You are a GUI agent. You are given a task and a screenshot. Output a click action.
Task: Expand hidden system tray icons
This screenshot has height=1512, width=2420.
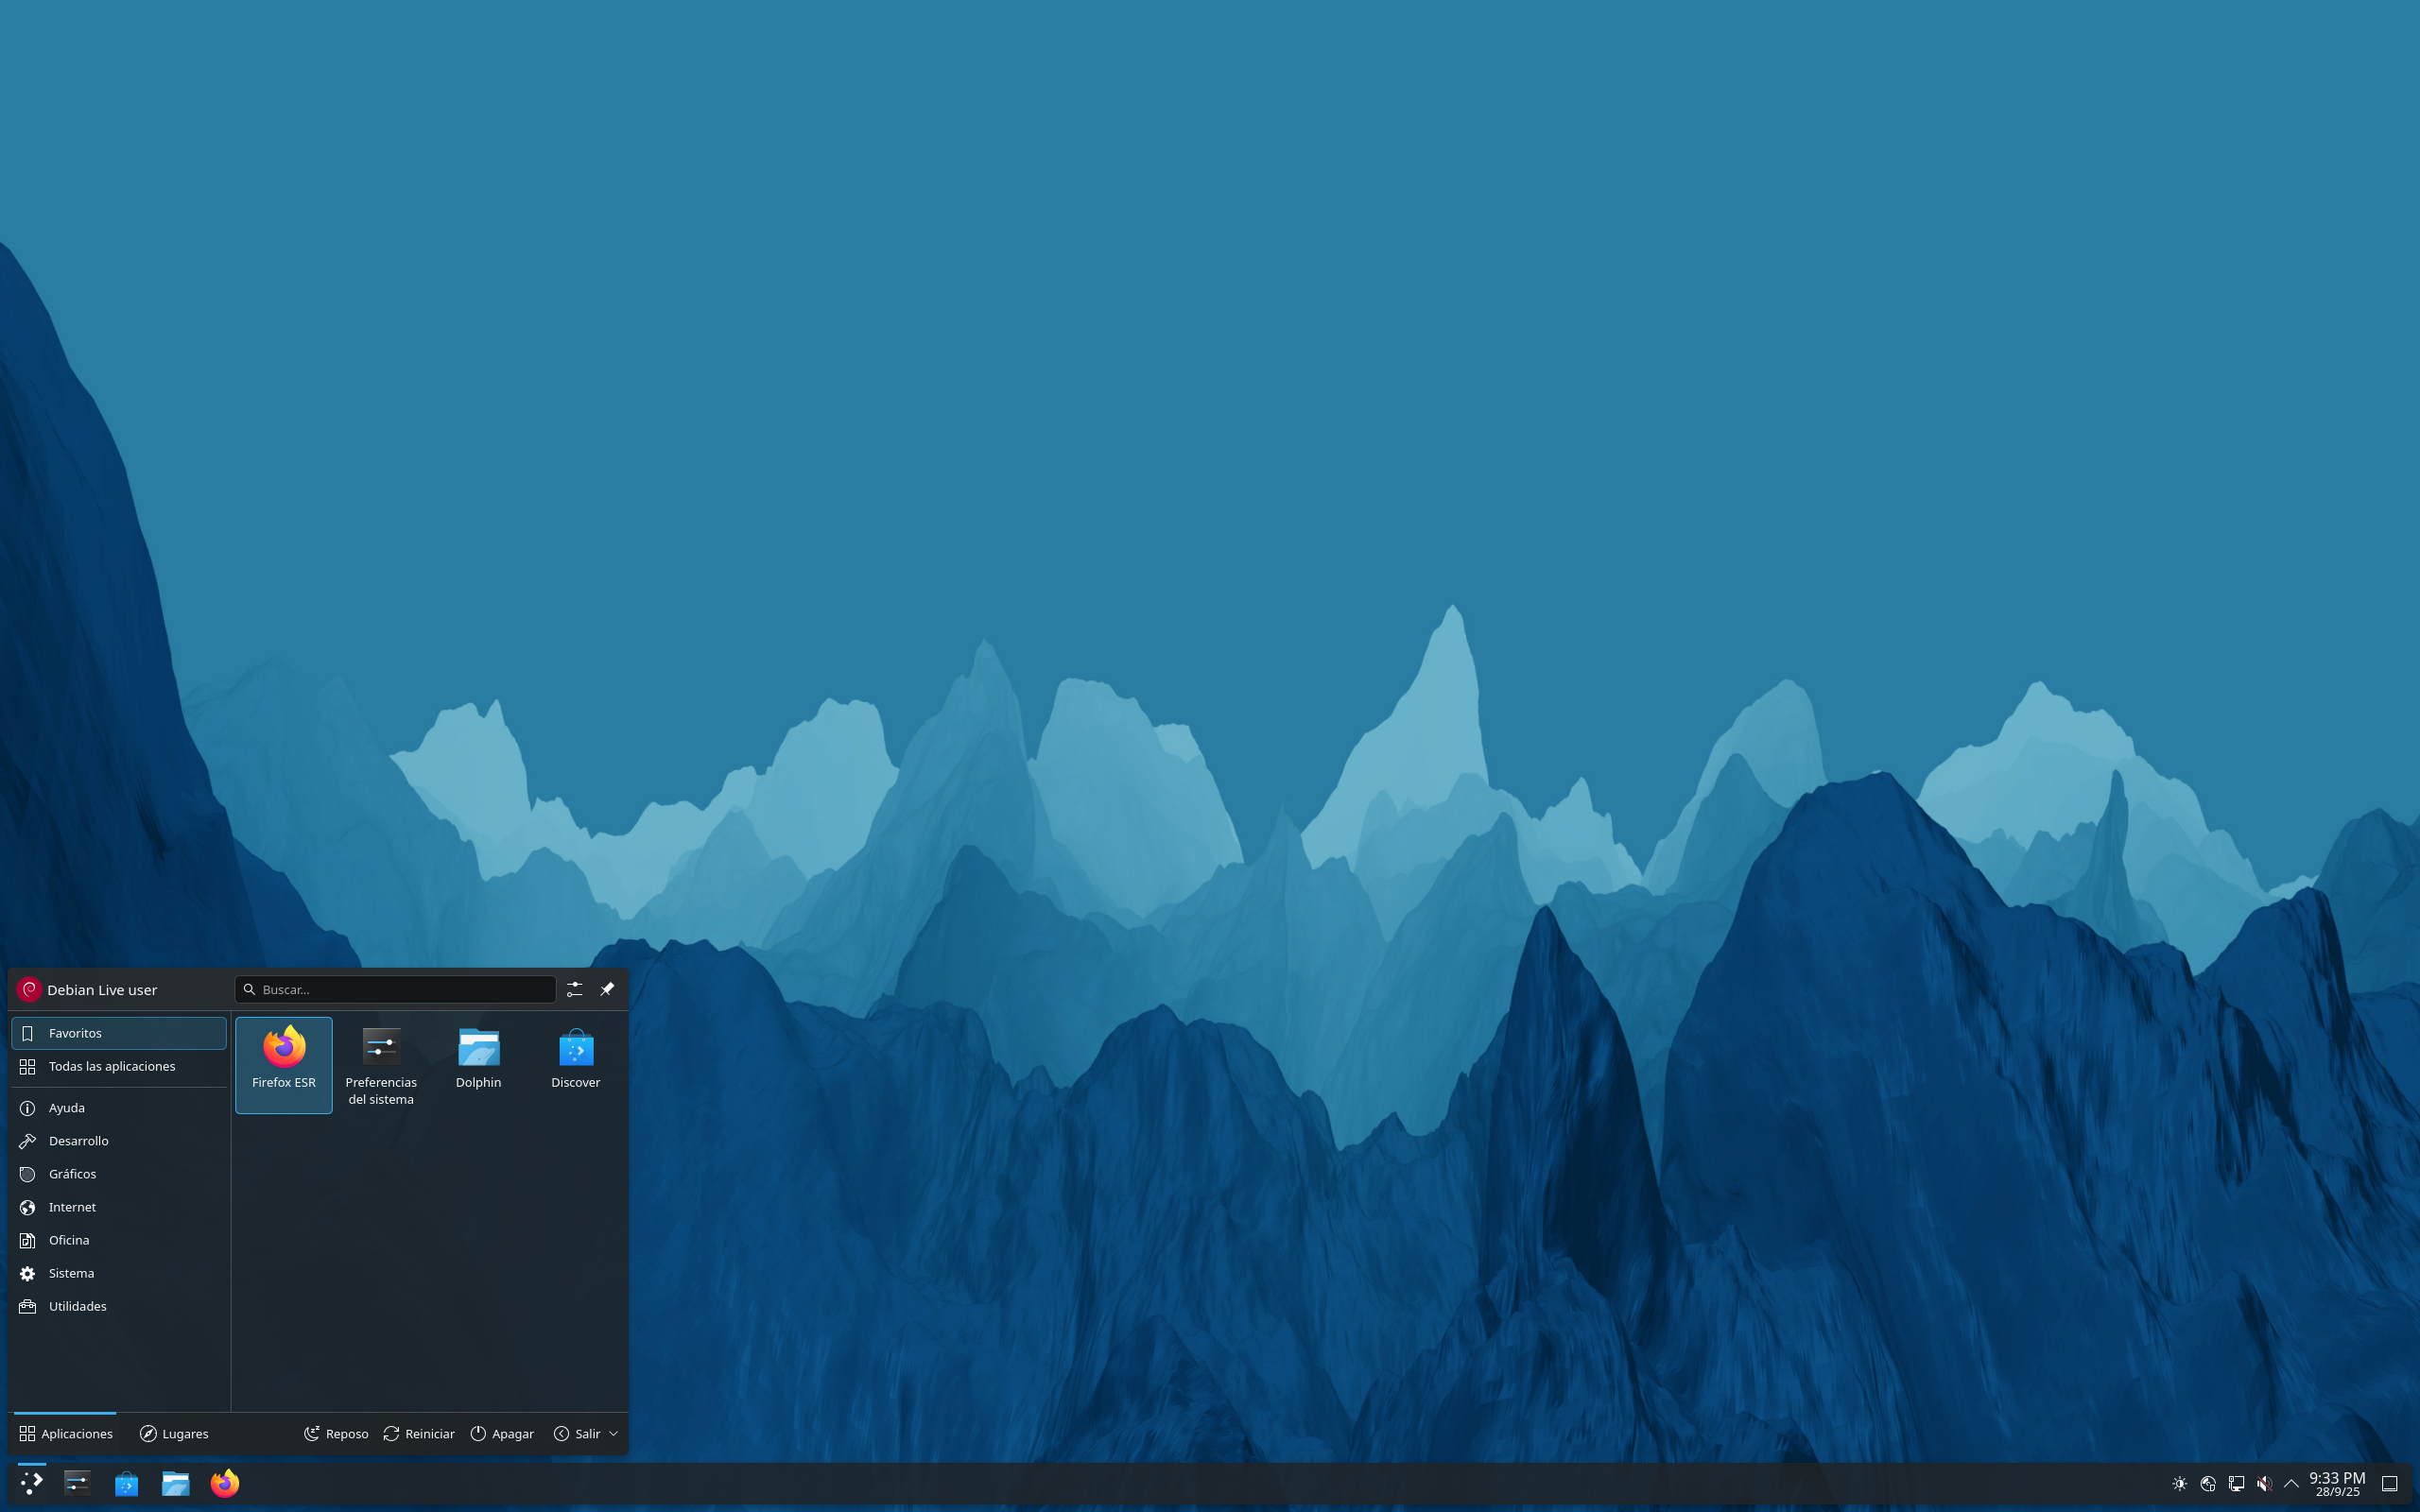(x=2291, y=1483)
